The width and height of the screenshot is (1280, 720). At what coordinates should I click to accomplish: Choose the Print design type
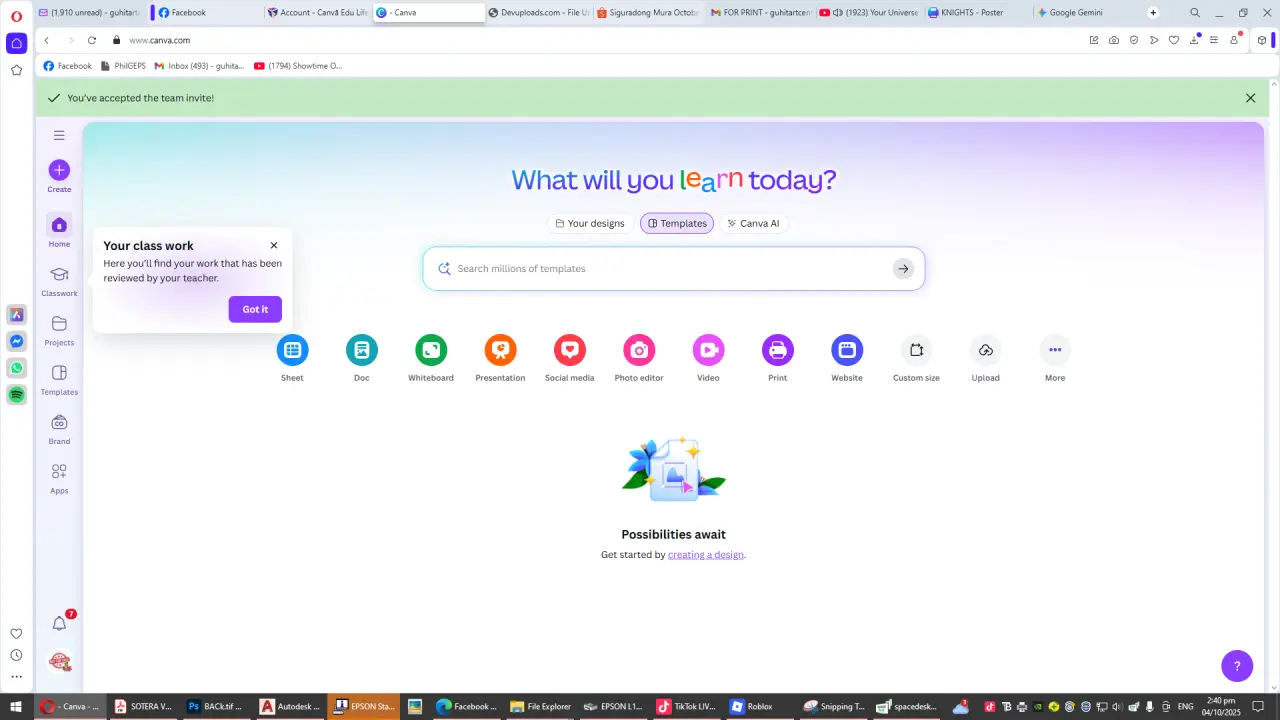(x=778, y=350)
